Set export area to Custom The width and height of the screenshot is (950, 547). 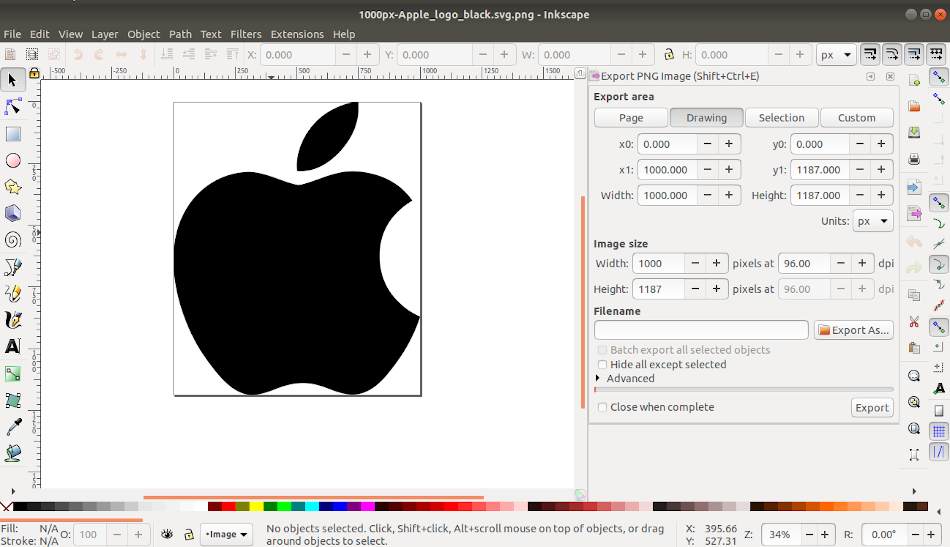(857, 118)
